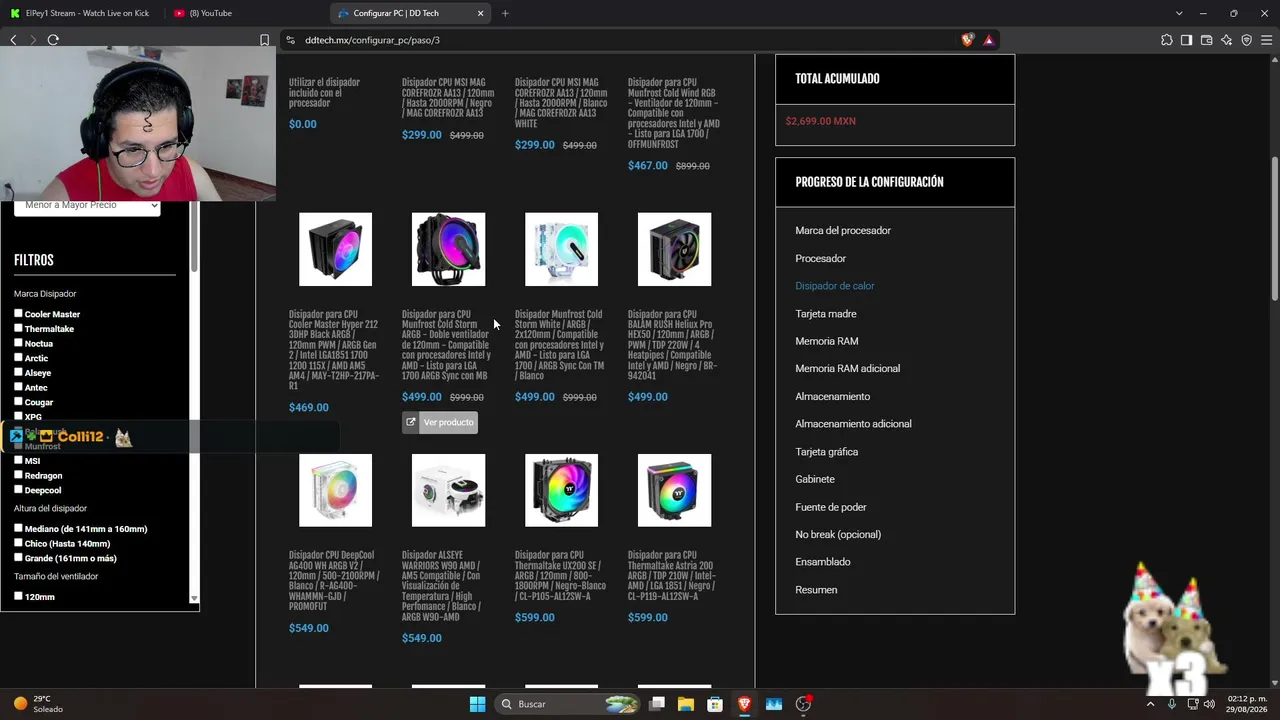Open the Brave Shields lion icon
Screen dimensions: 1280x720
click(x=967, y=40)
